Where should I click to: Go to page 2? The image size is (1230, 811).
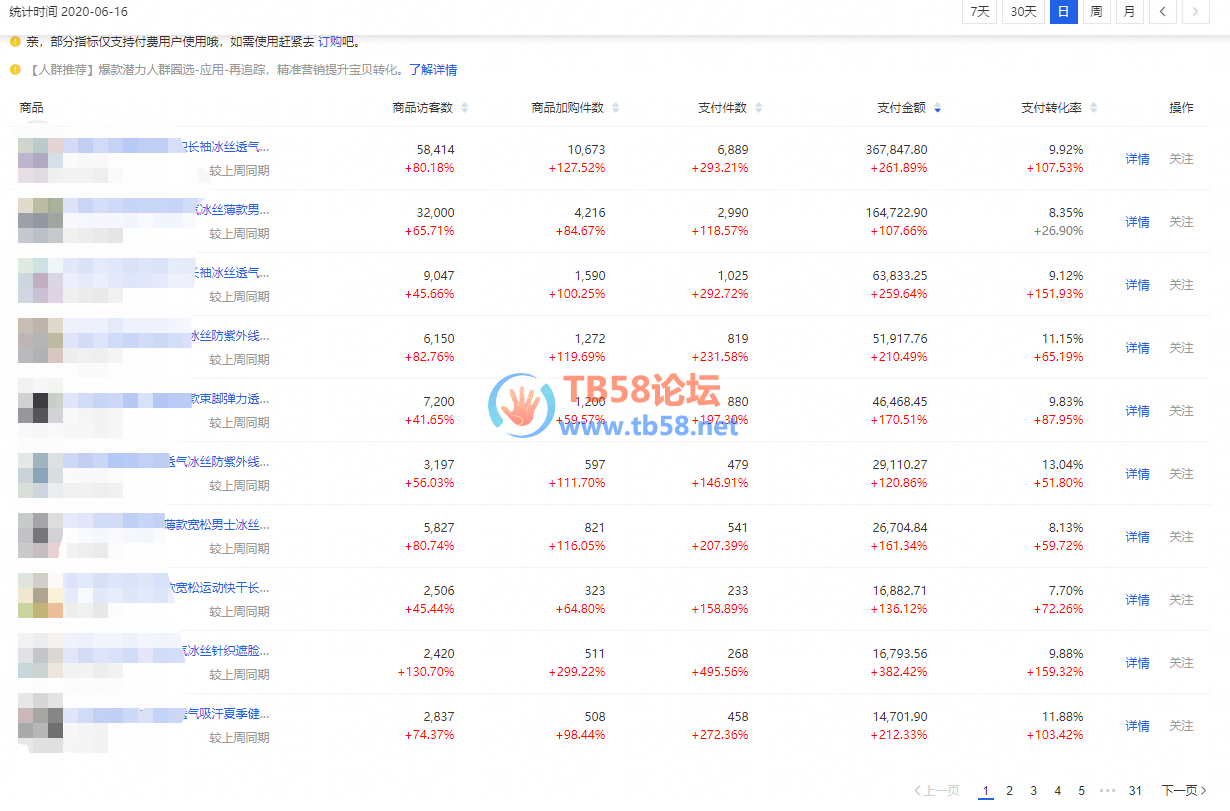coord(1010,791)
